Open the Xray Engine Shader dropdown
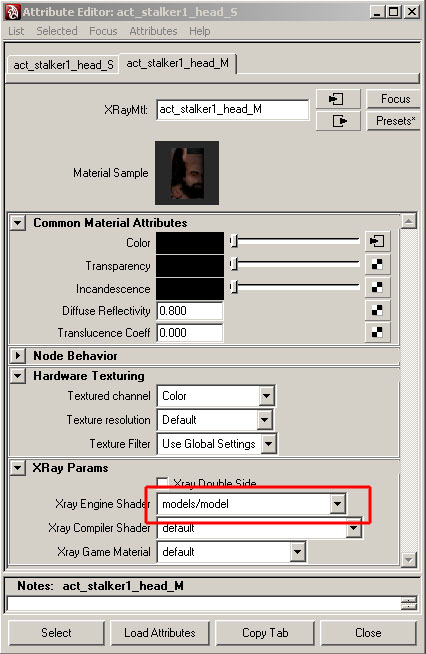This screenshot has width=426, height=654. (338, 504)
